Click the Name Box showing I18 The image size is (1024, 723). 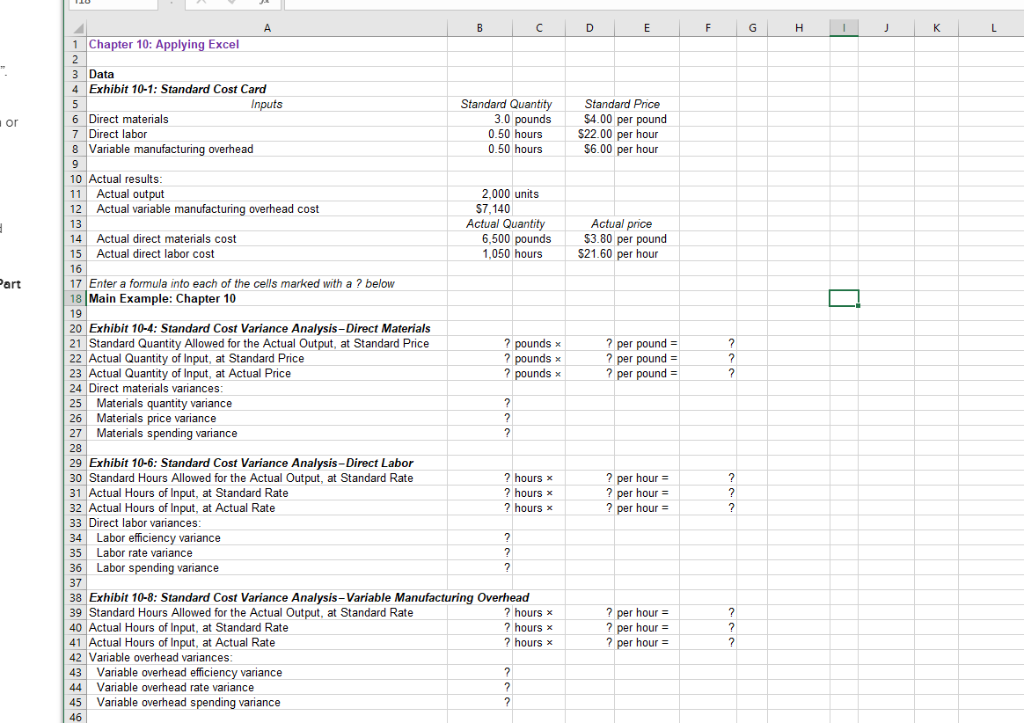pos(110,4)
